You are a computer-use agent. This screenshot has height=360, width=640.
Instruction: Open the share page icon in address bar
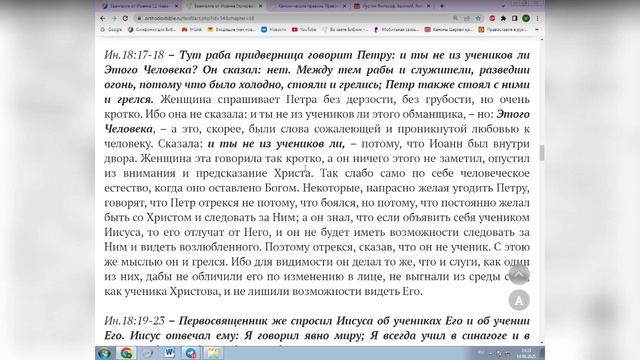(467, 18)
